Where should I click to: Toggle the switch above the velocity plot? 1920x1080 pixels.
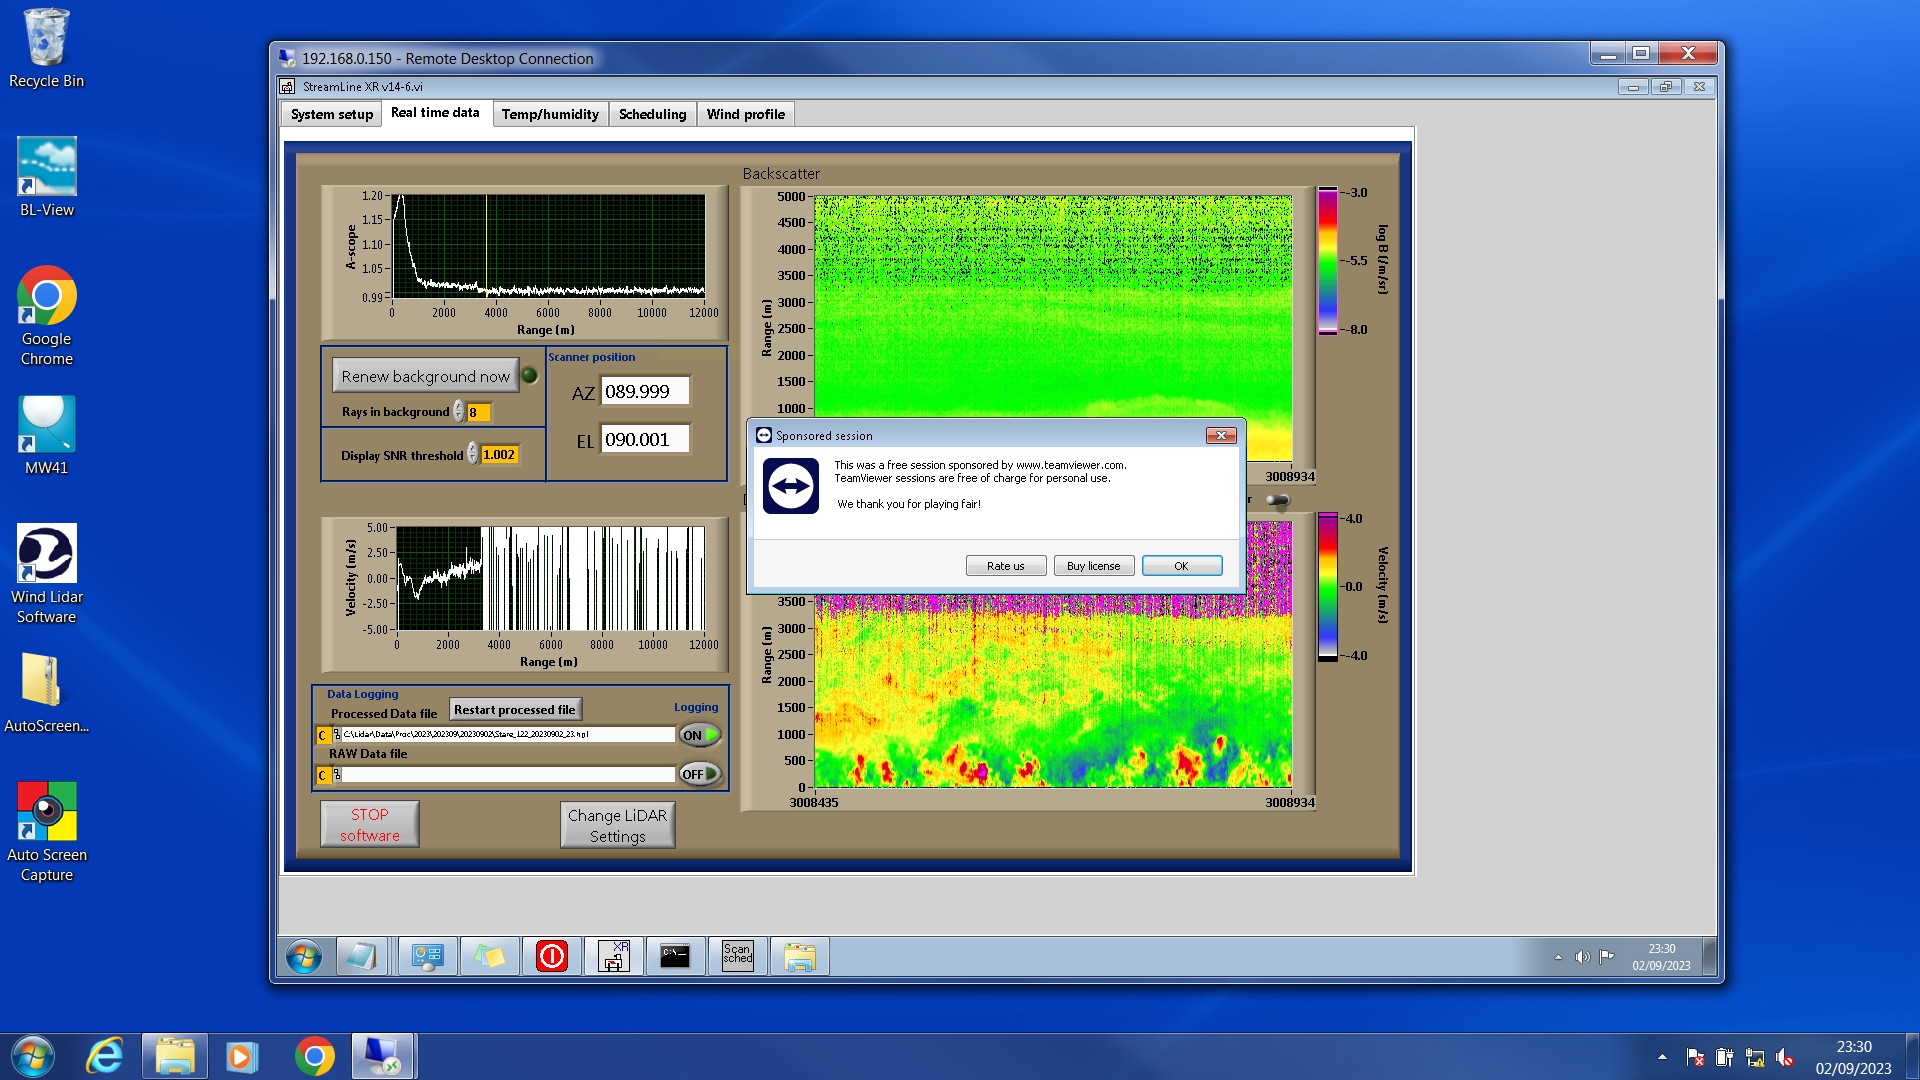tap(1277, 500)
